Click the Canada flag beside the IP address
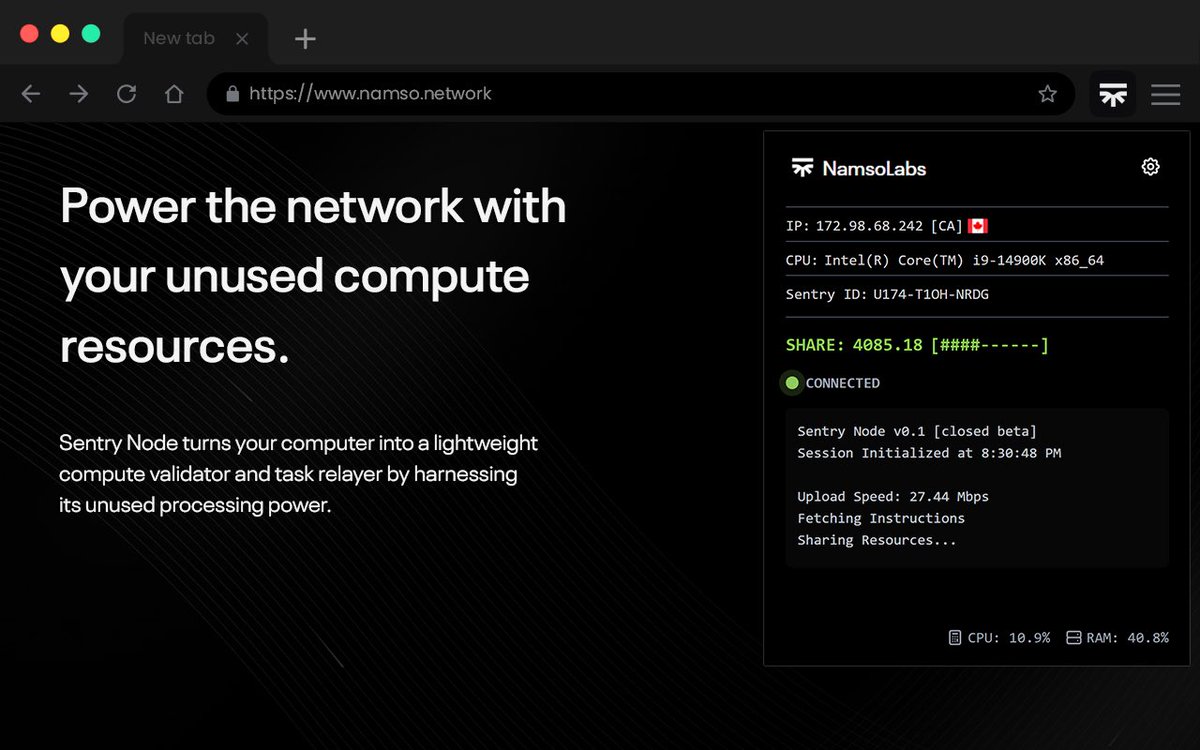Image resolution: width=1200 pixels, height=750 pixels. pyautogui.click(x=976, y=225)
